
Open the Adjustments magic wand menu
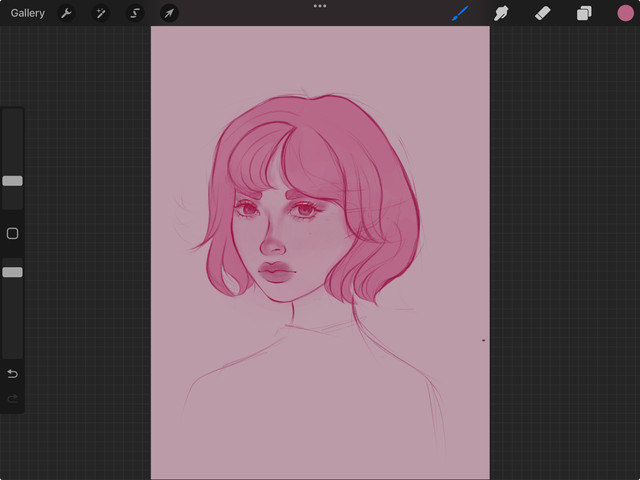point(100,13)
